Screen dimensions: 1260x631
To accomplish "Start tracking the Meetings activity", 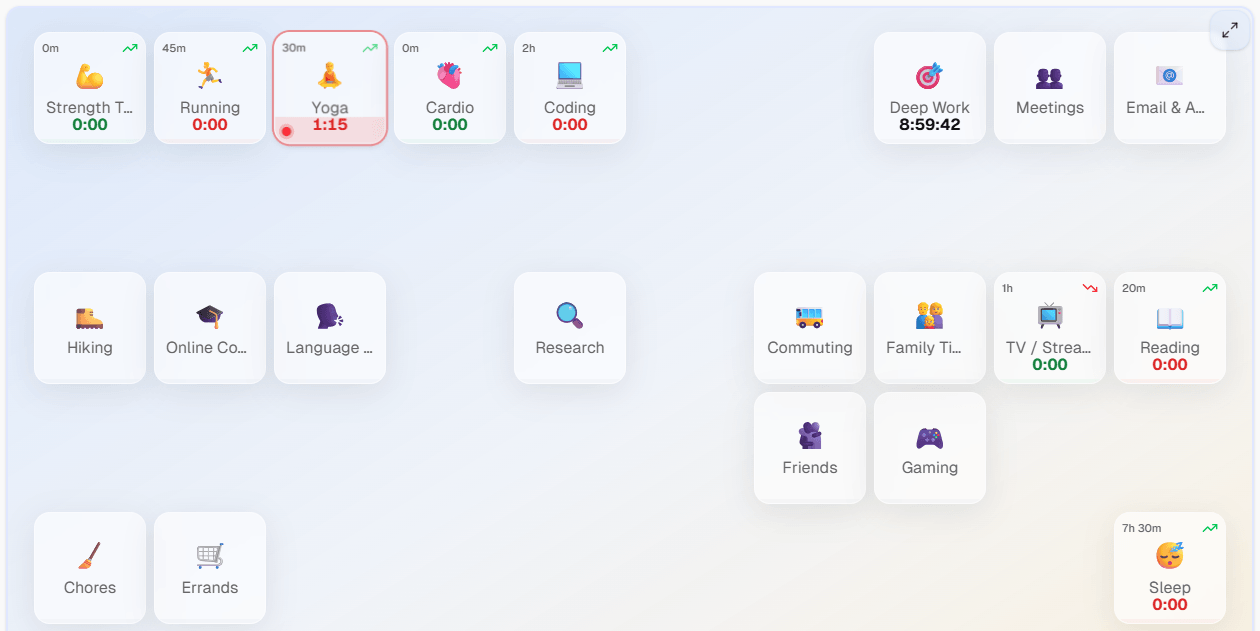I will [1050, 88].
